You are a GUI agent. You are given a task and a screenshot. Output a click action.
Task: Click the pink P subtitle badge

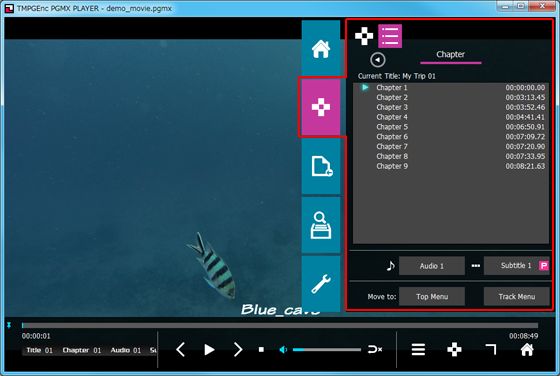pos(544,266)
